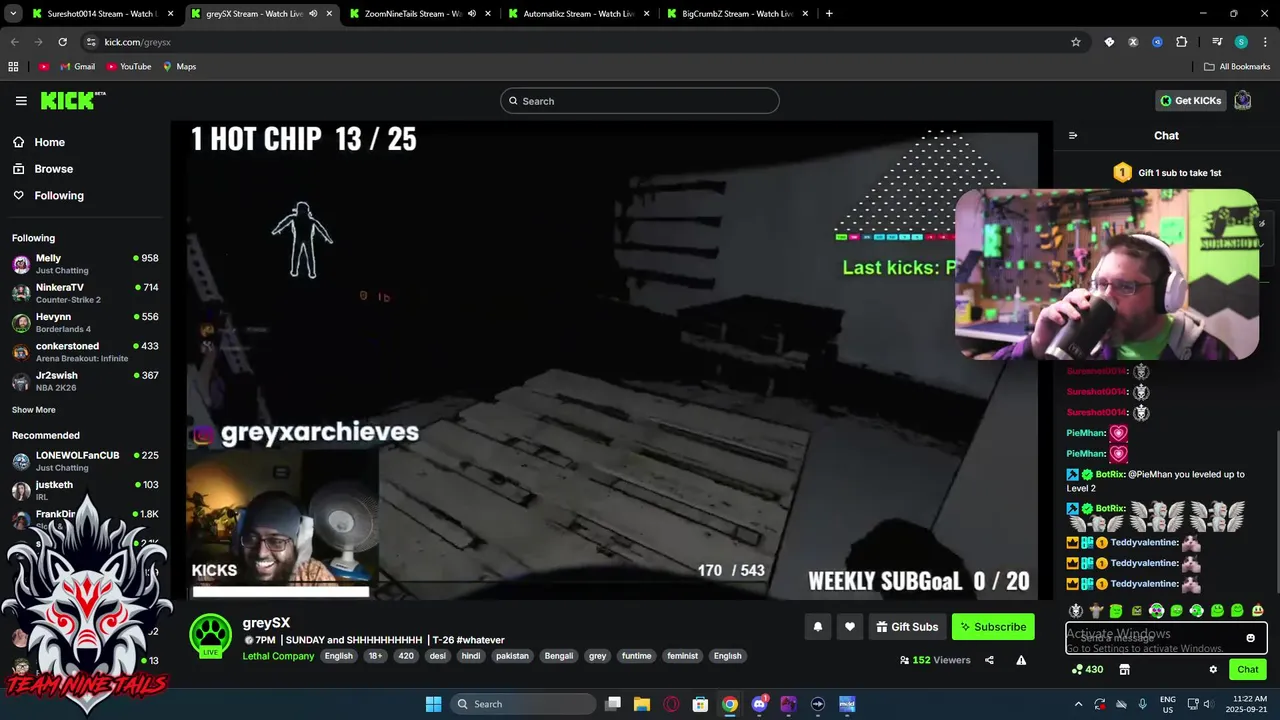Image resolution: width=1280 pixels, height=720 pixels.
Task: Click the green Subscribe button
Action: click(993, 627)
